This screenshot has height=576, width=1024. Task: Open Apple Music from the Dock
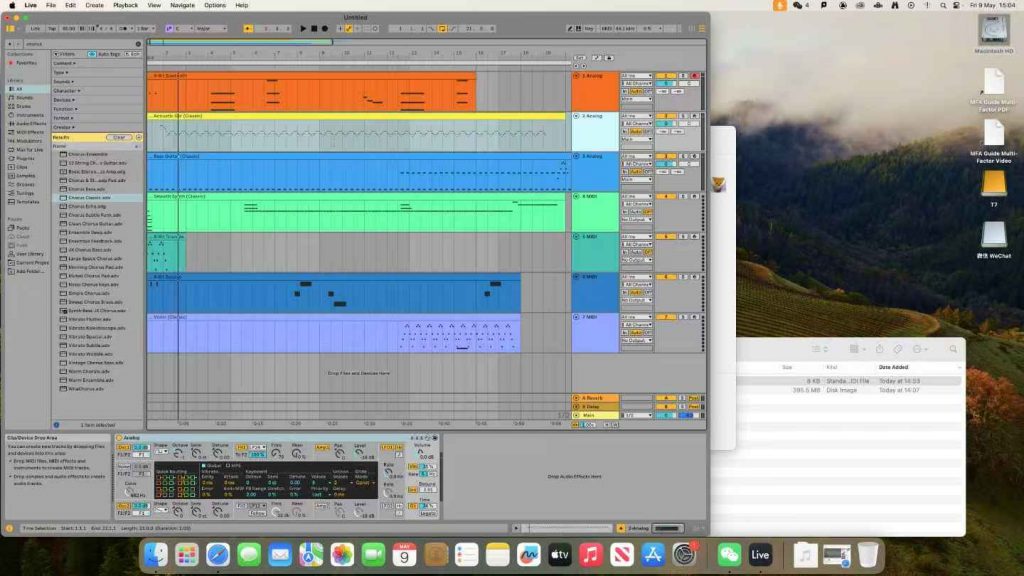[x=590, y=554]
